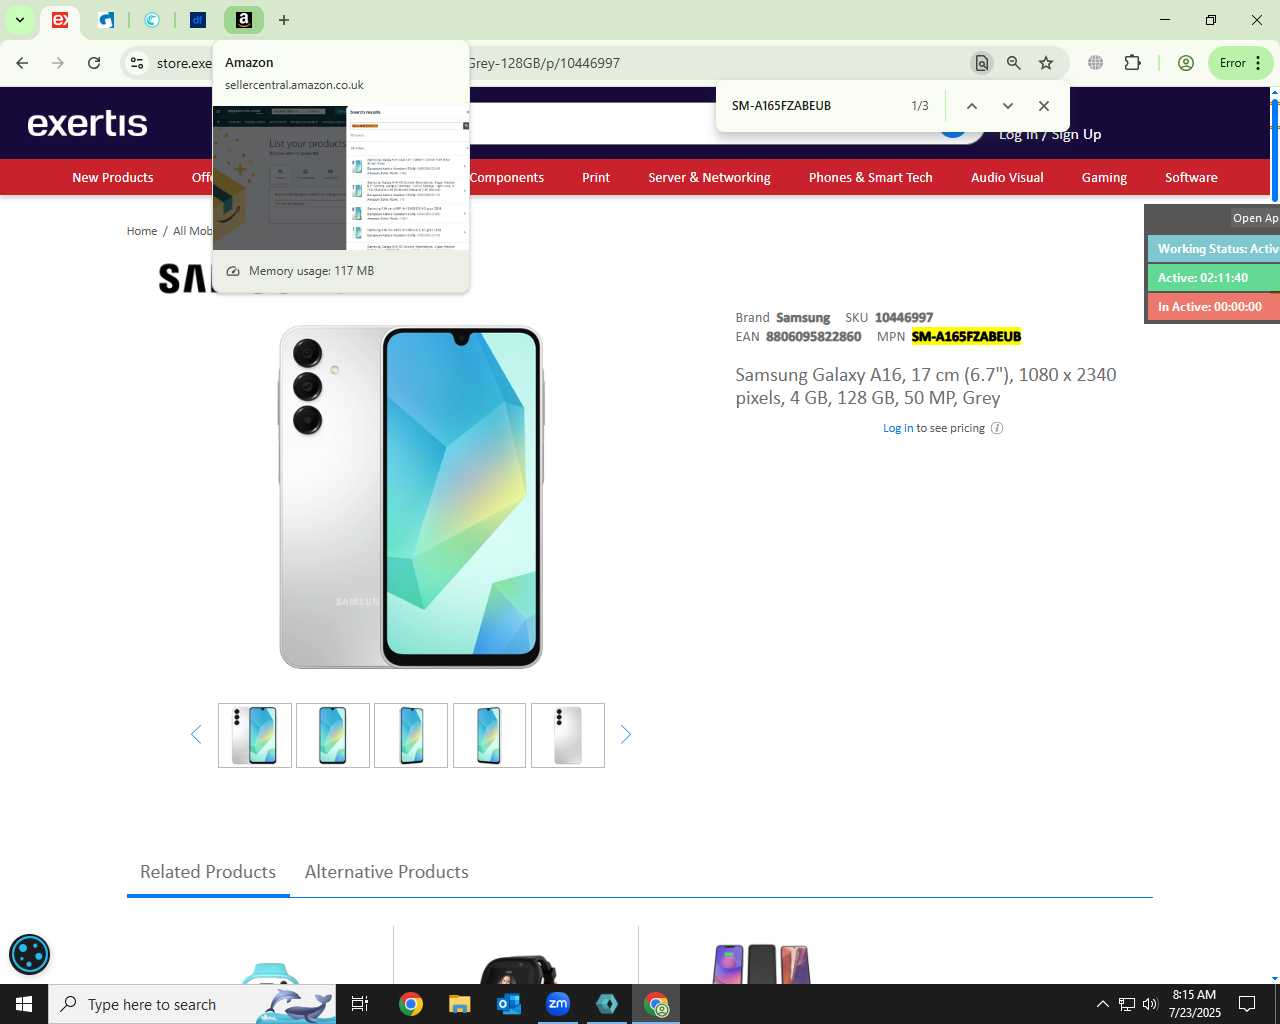Click the address bar URL text
The image size is (1280, 1024).
[x=543, y=63]
